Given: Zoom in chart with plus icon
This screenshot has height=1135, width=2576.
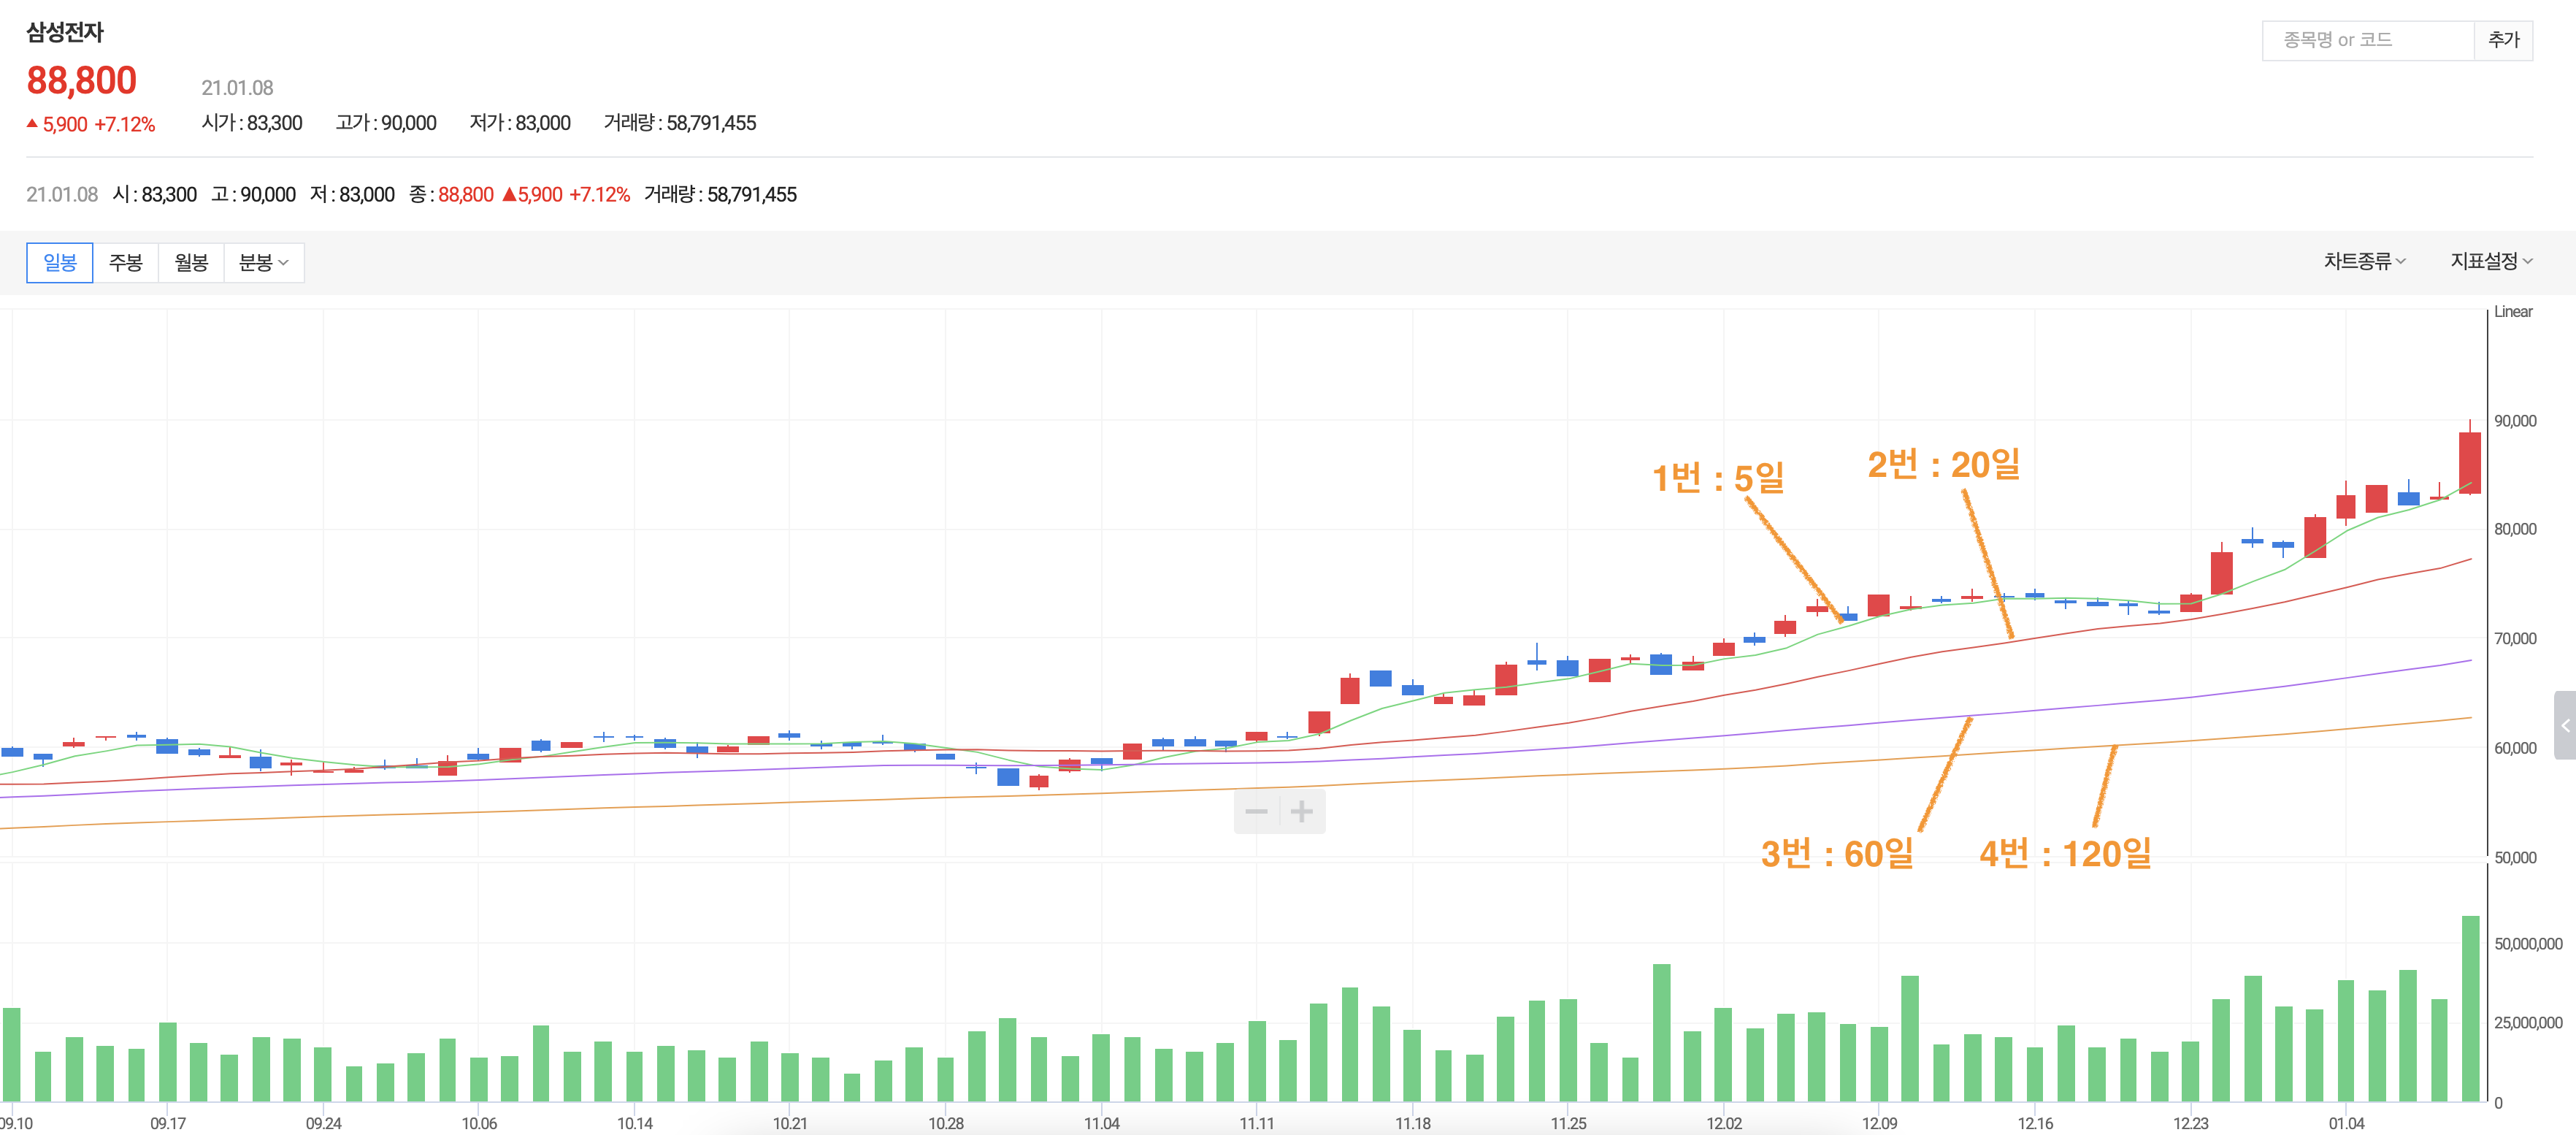Looking at the screenshot, I should coord(1302,811).
